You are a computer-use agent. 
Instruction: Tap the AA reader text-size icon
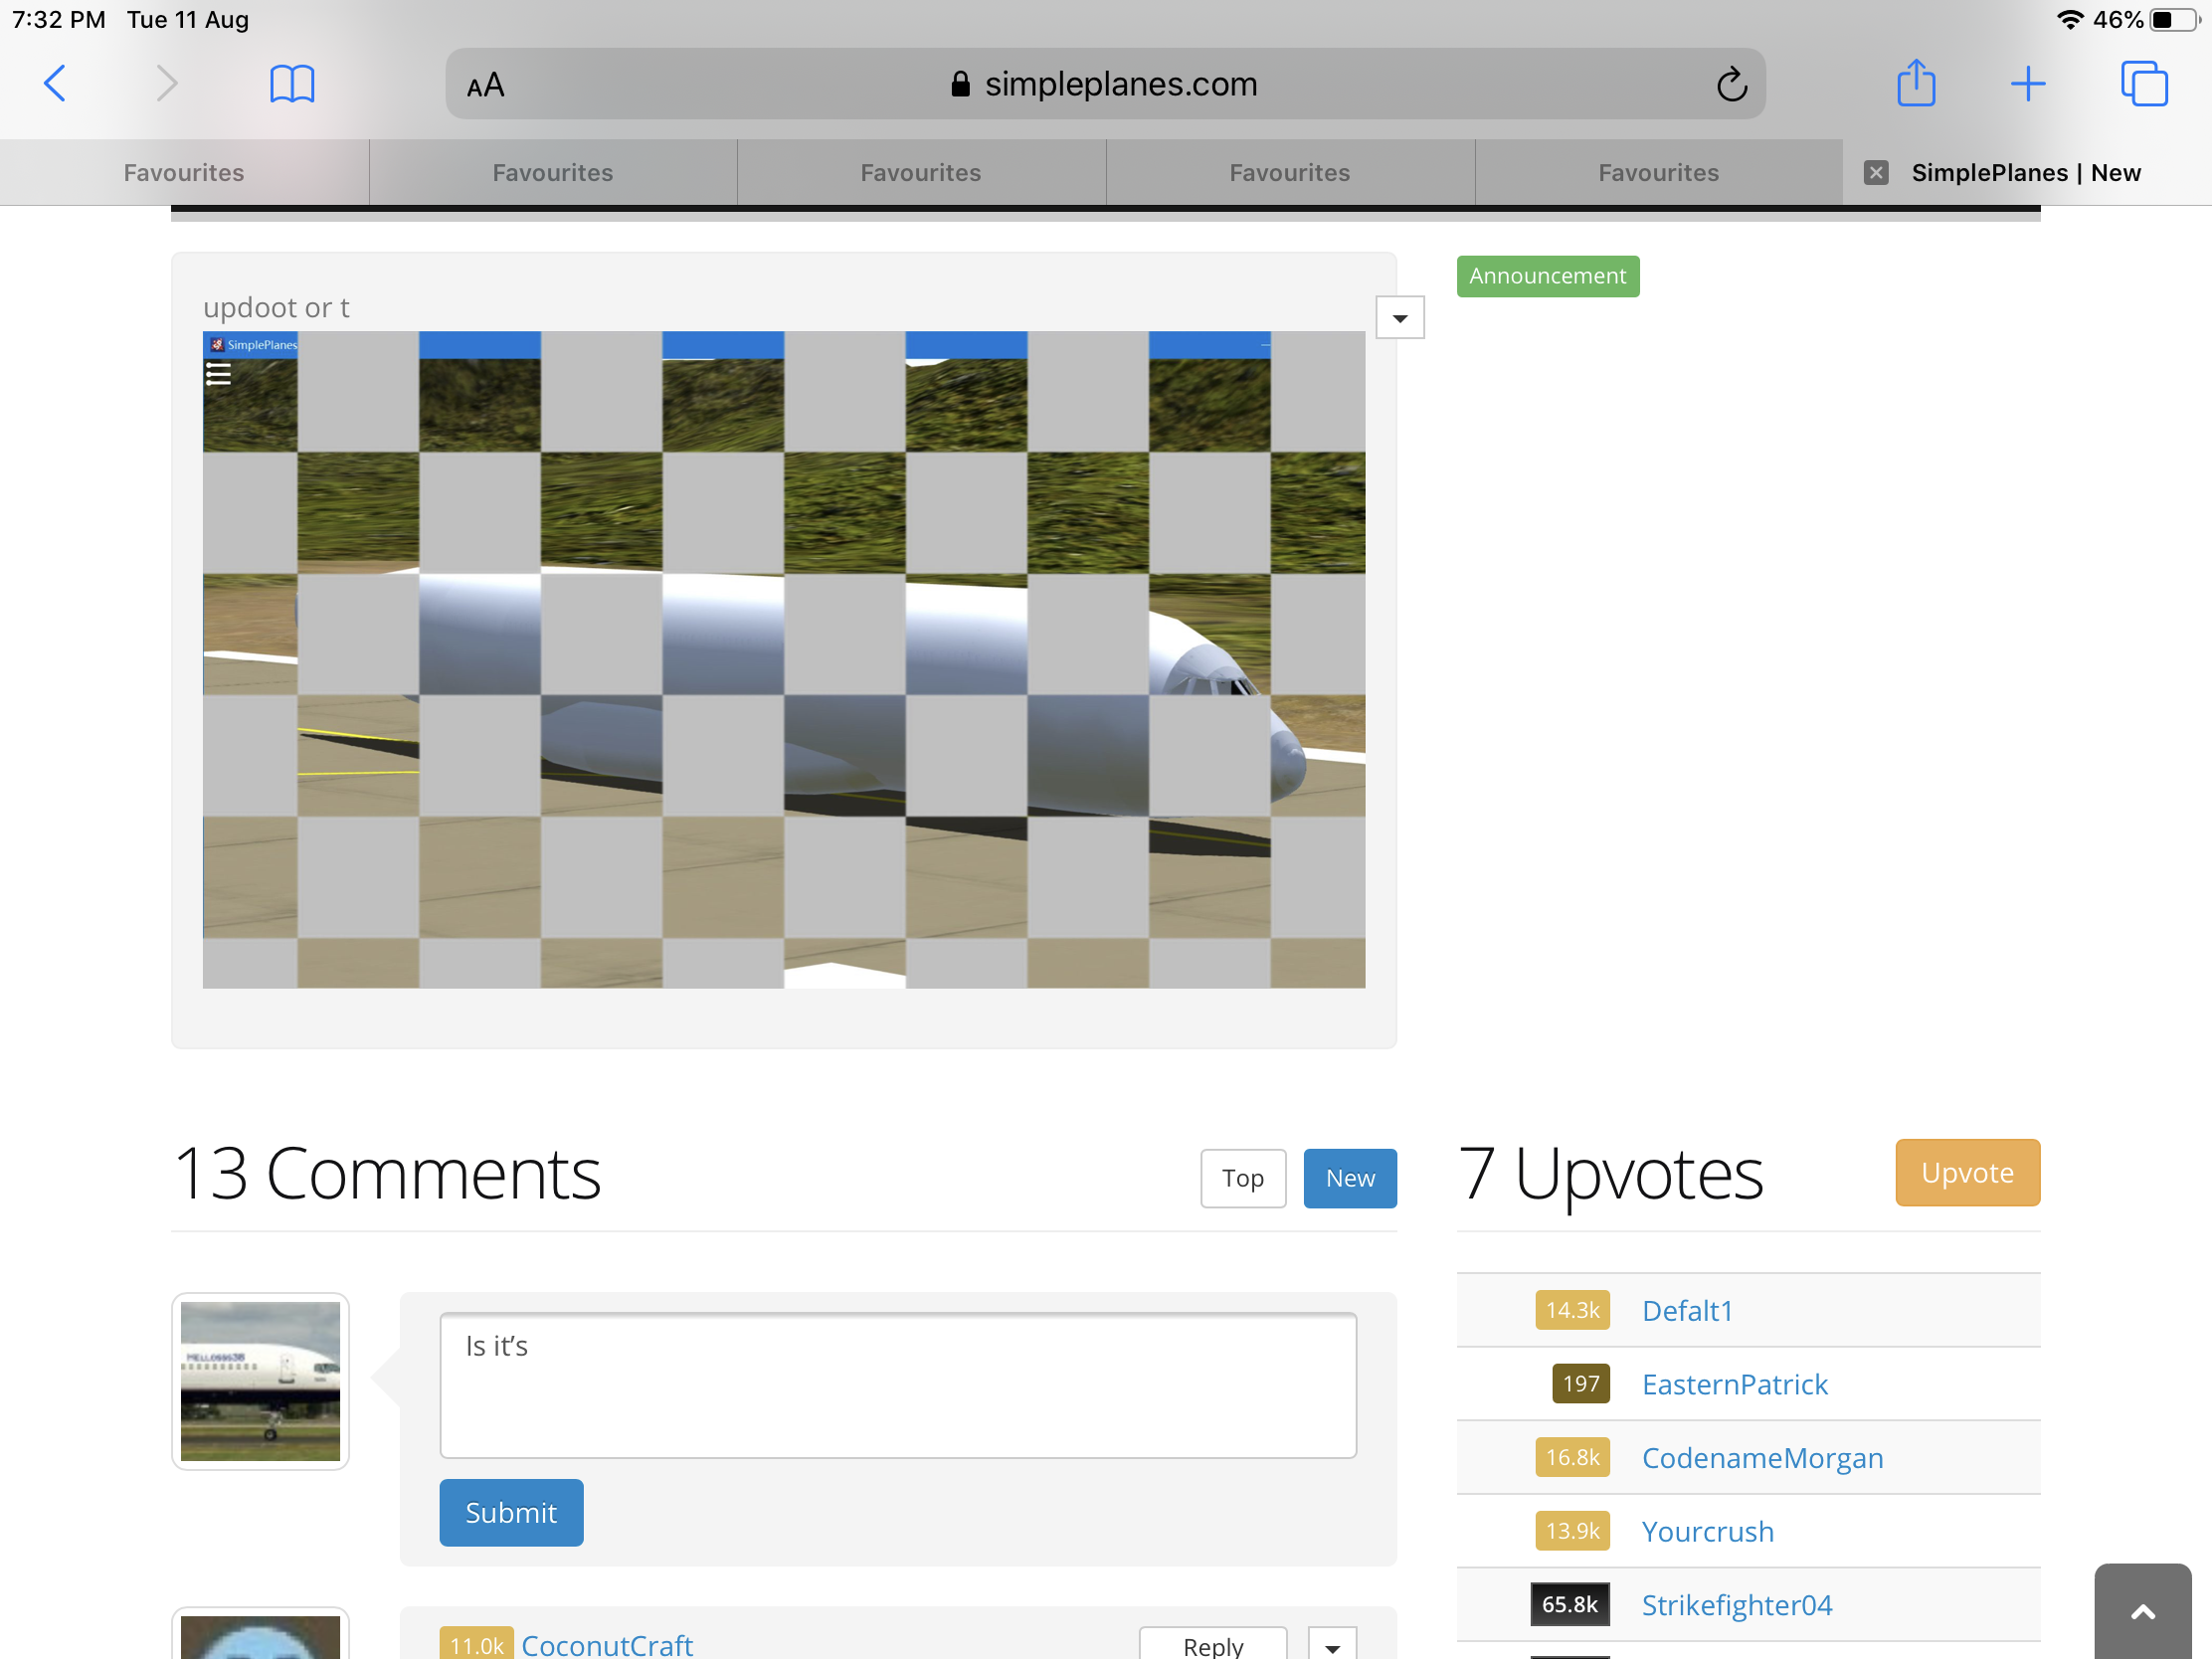486,86
